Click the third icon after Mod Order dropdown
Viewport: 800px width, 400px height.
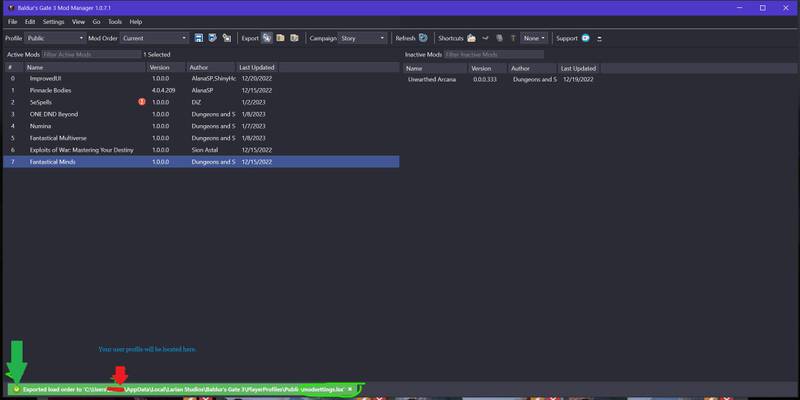(227, 38)
